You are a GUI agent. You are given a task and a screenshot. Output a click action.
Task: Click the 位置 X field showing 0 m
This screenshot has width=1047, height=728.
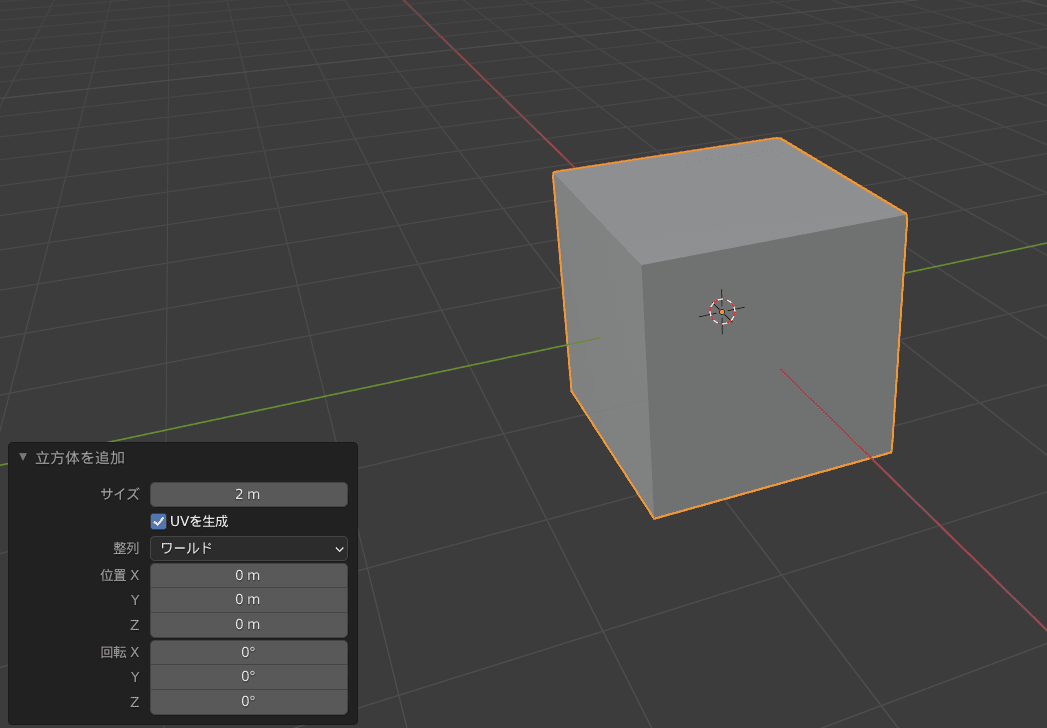pyautogui.click(x=248, y=575)
